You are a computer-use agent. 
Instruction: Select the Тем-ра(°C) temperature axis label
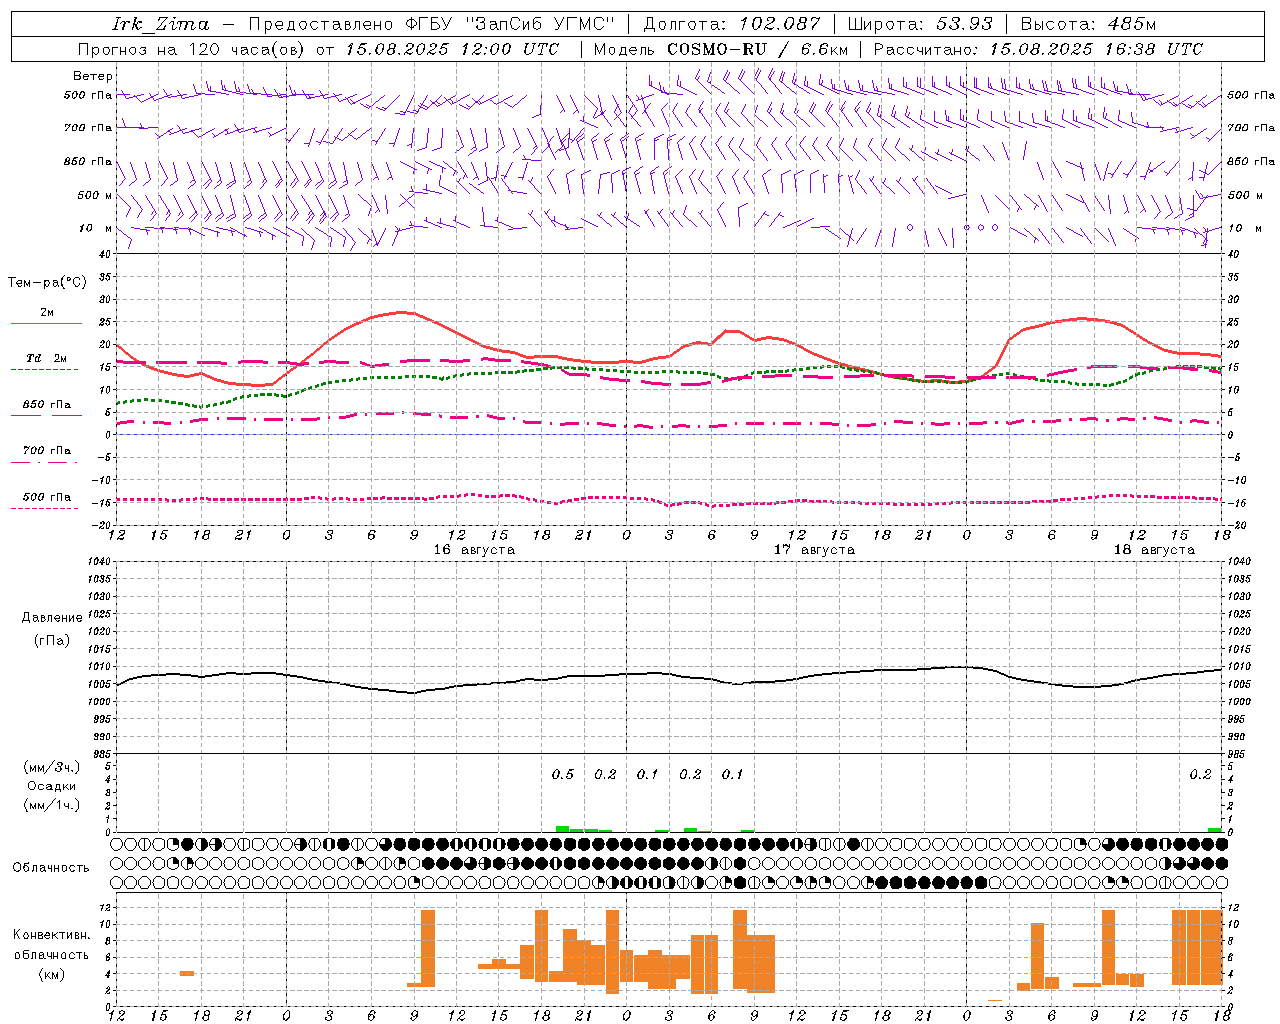(47, 283)
